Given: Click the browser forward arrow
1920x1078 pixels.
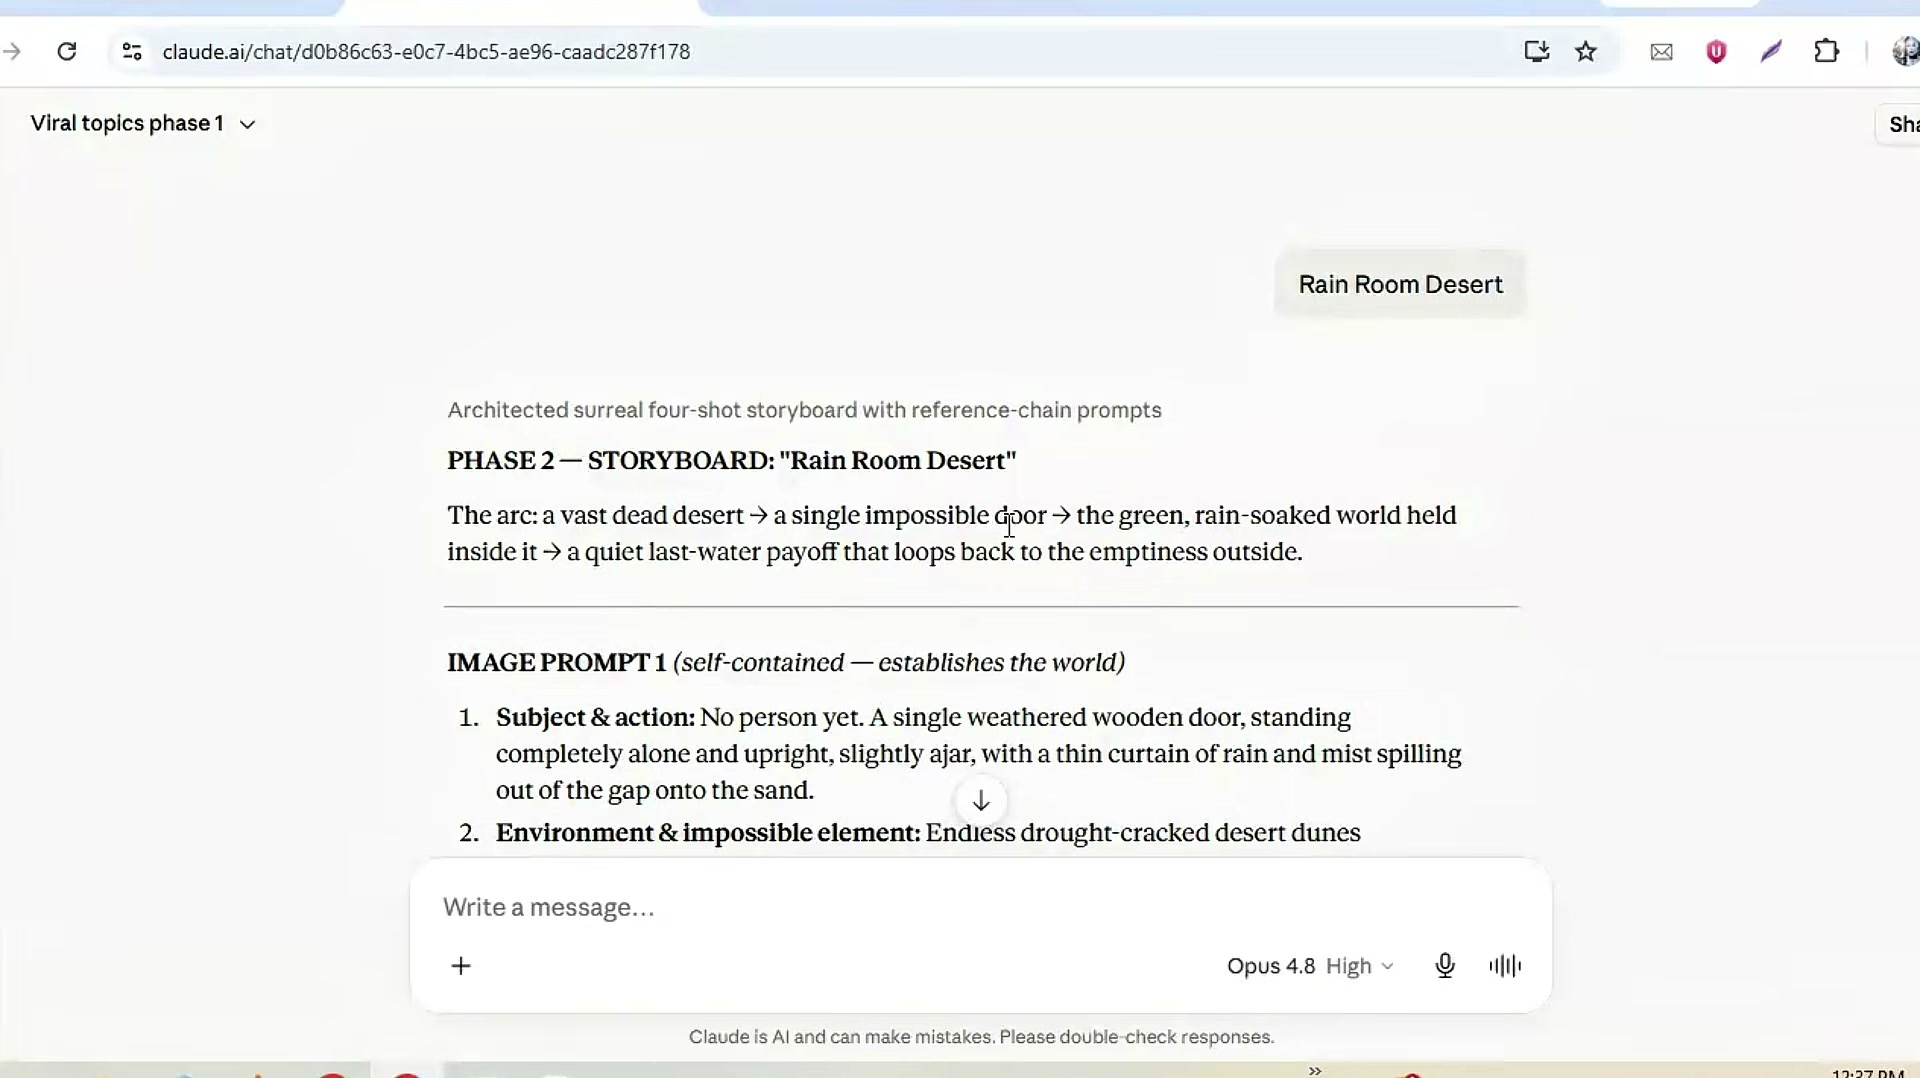Looking at the screenshot, I should point(11,51).
